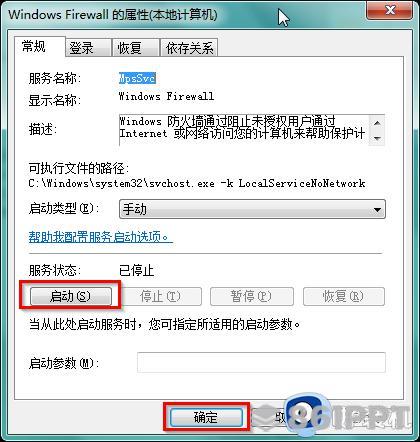Click the startup type dropdown arrow
Screen dimensions: 420x442
[377, 210]
